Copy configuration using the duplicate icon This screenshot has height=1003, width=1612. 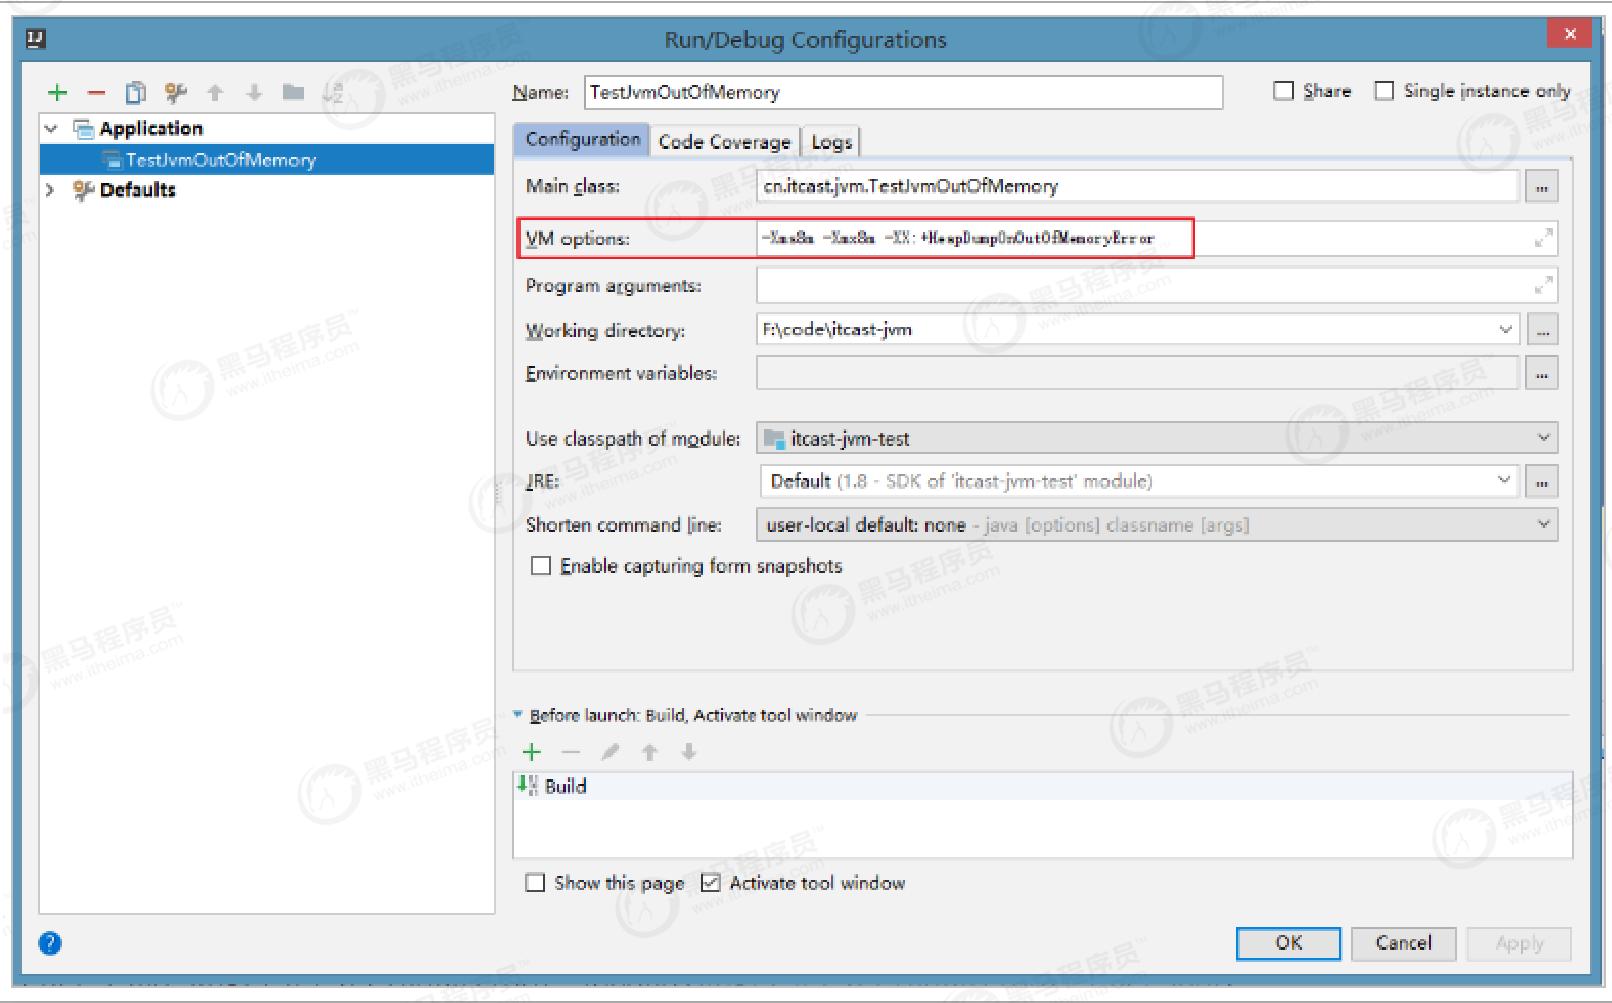(136, 93)
